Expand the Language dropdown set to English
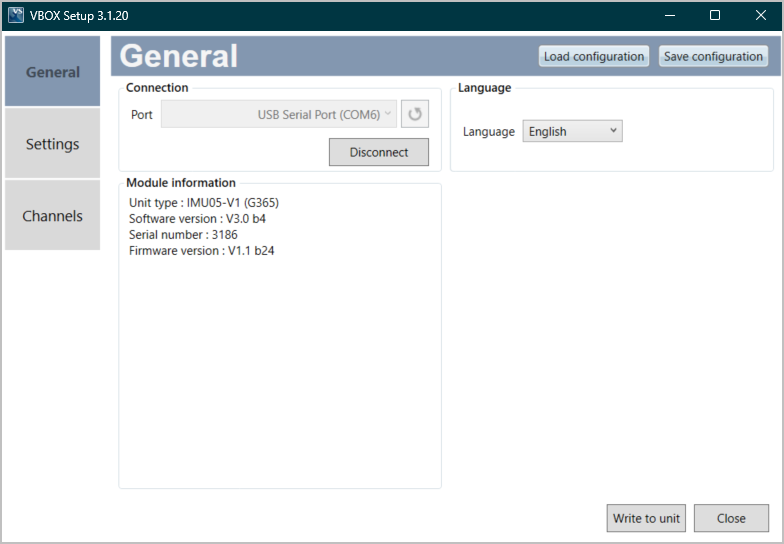 pyautogui.click(x=572, y=131)
